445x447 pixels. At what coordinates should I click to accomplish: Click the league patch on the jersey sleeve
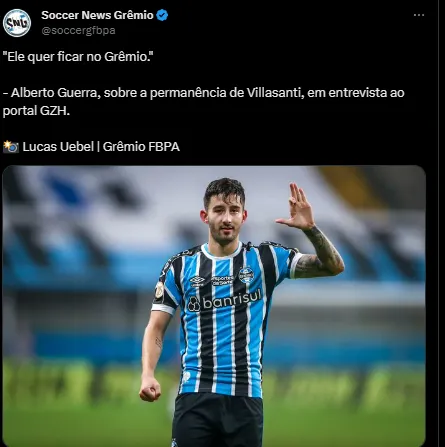159,291
